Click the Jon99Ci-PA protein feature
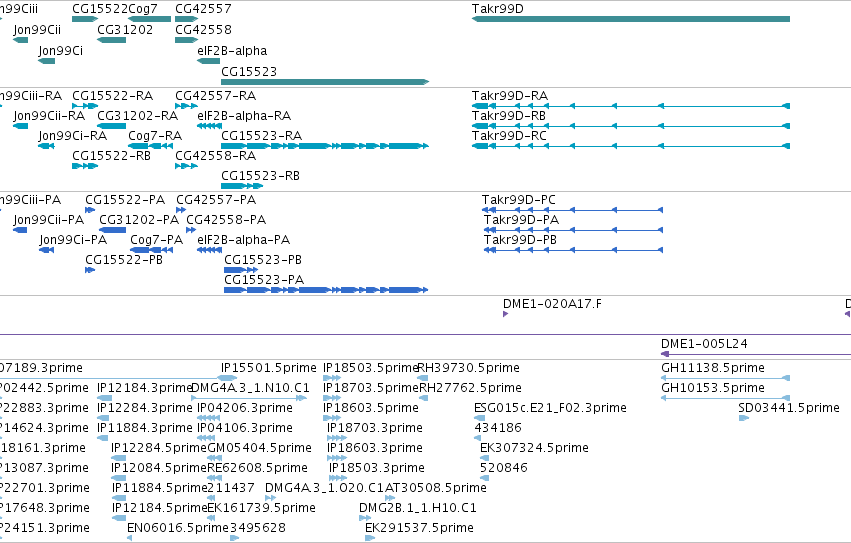The image size is (851, 543). (47, 250)
